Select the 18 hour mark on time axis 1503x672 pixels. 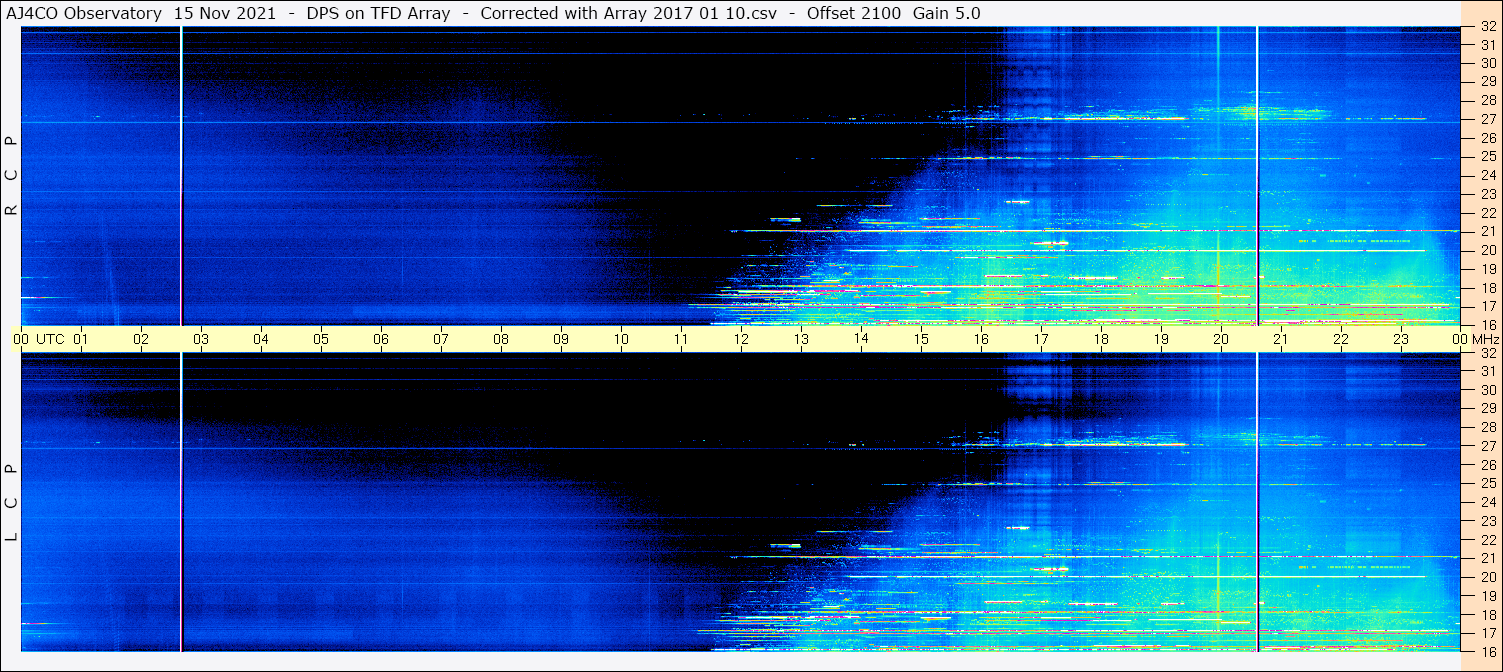tap(1101, 339)
